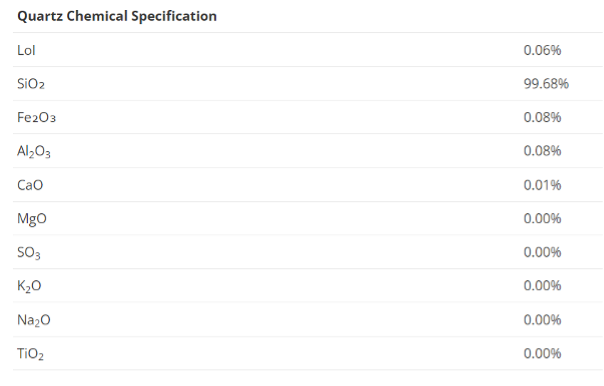
Task: Click the 0.06% LoI value
Action: (542, 50)
